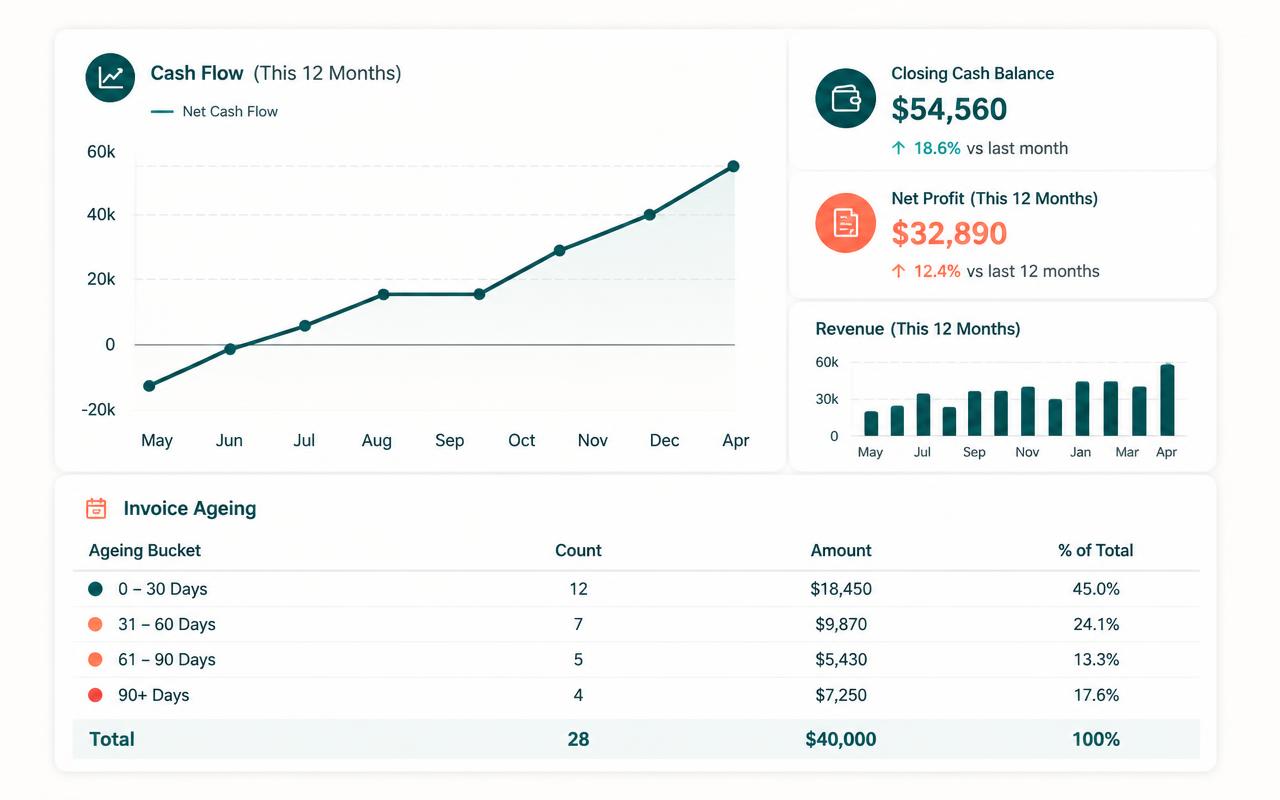Click the "Revenue (This 12 Months)" card title
The height and width of the screenshot is (800, 1280).
(x=918, y=329)
